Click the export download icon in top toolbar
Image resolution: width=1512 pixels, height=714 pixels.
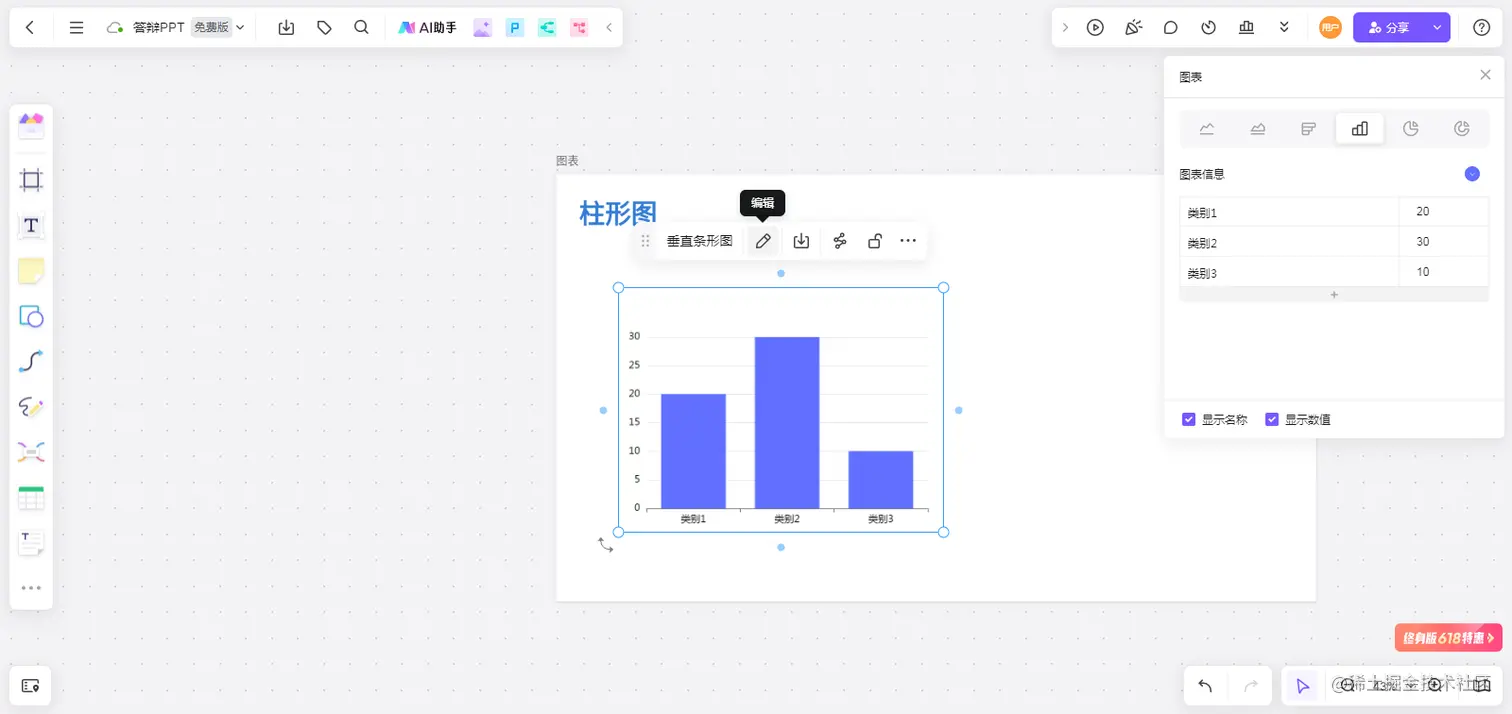click(x=286, y=28)
